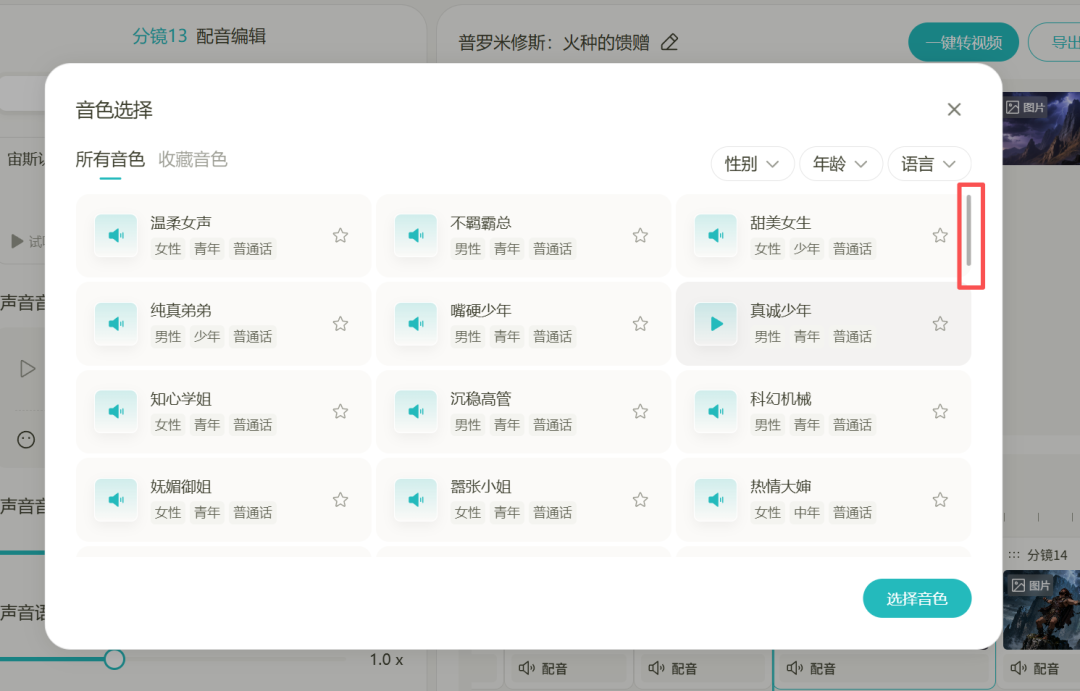Image resolution: width=1080 pixels, height=691 pixels.
Task: Click the 1.0x speed slider handle
Action: point(114,659)
